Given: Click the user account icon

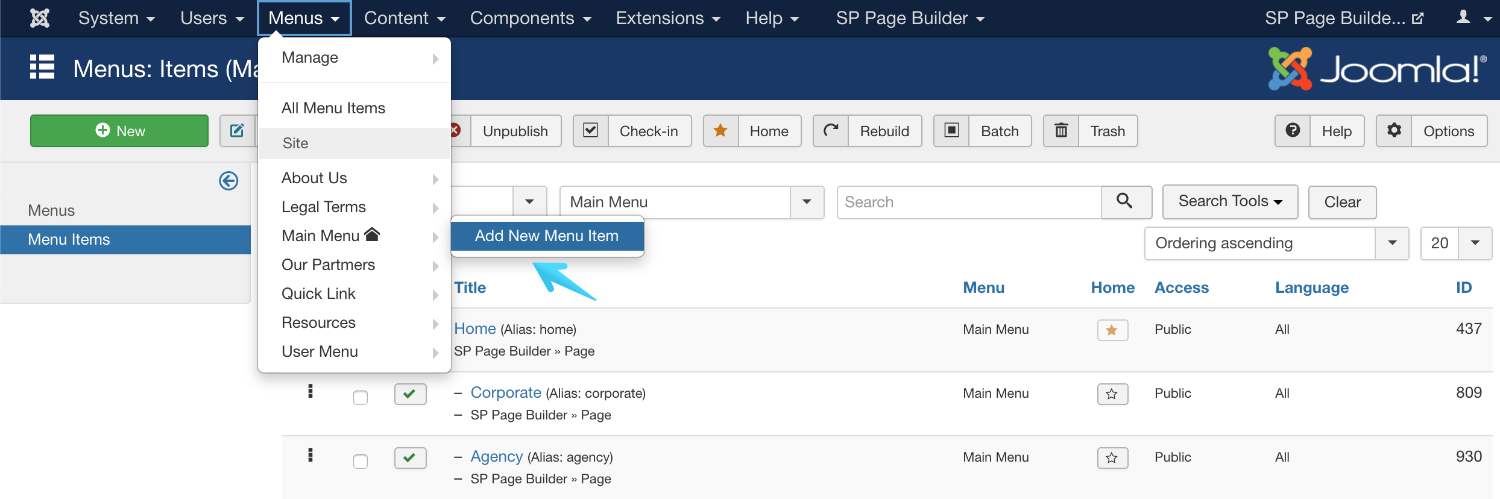Looking at the screenshot, I should tap(1463, 18).
